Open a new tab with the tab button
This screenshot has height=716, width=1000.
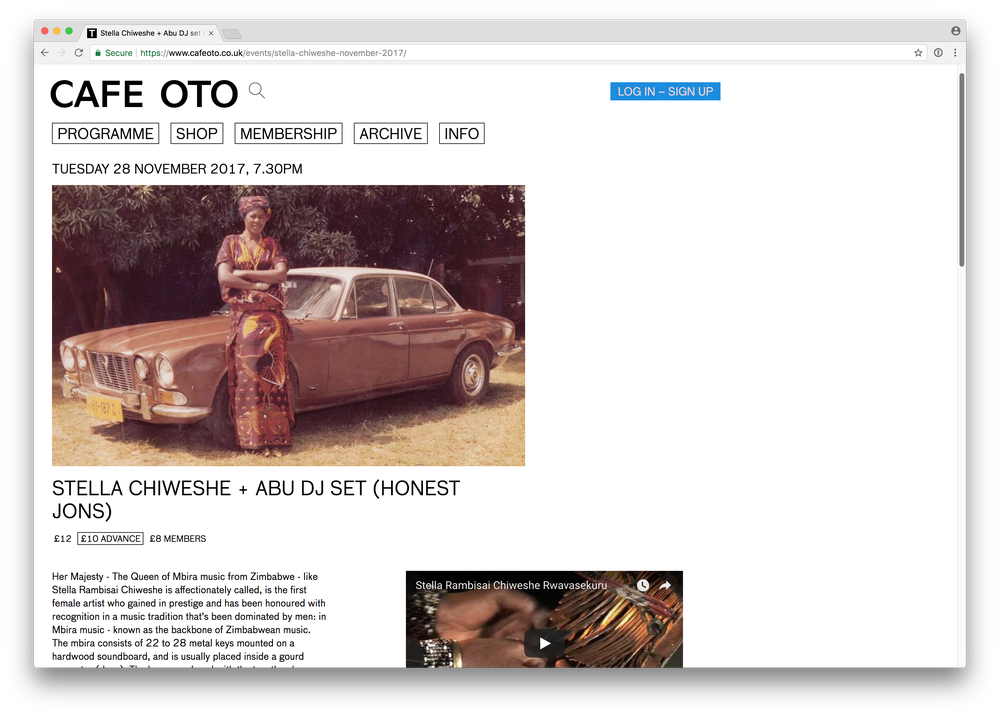click(x=232, y=34)
